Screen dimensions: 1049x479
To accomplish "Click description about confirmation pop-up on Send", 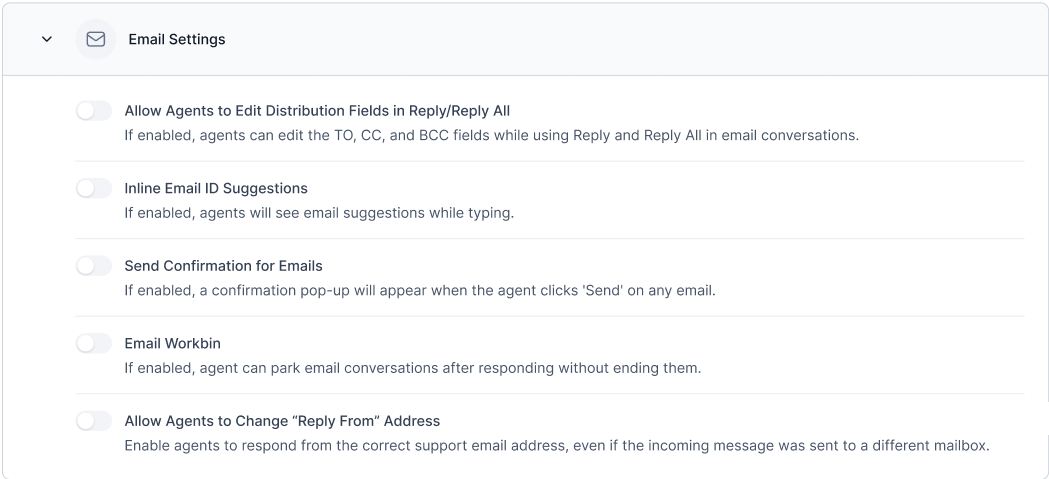I will (420, 291).
